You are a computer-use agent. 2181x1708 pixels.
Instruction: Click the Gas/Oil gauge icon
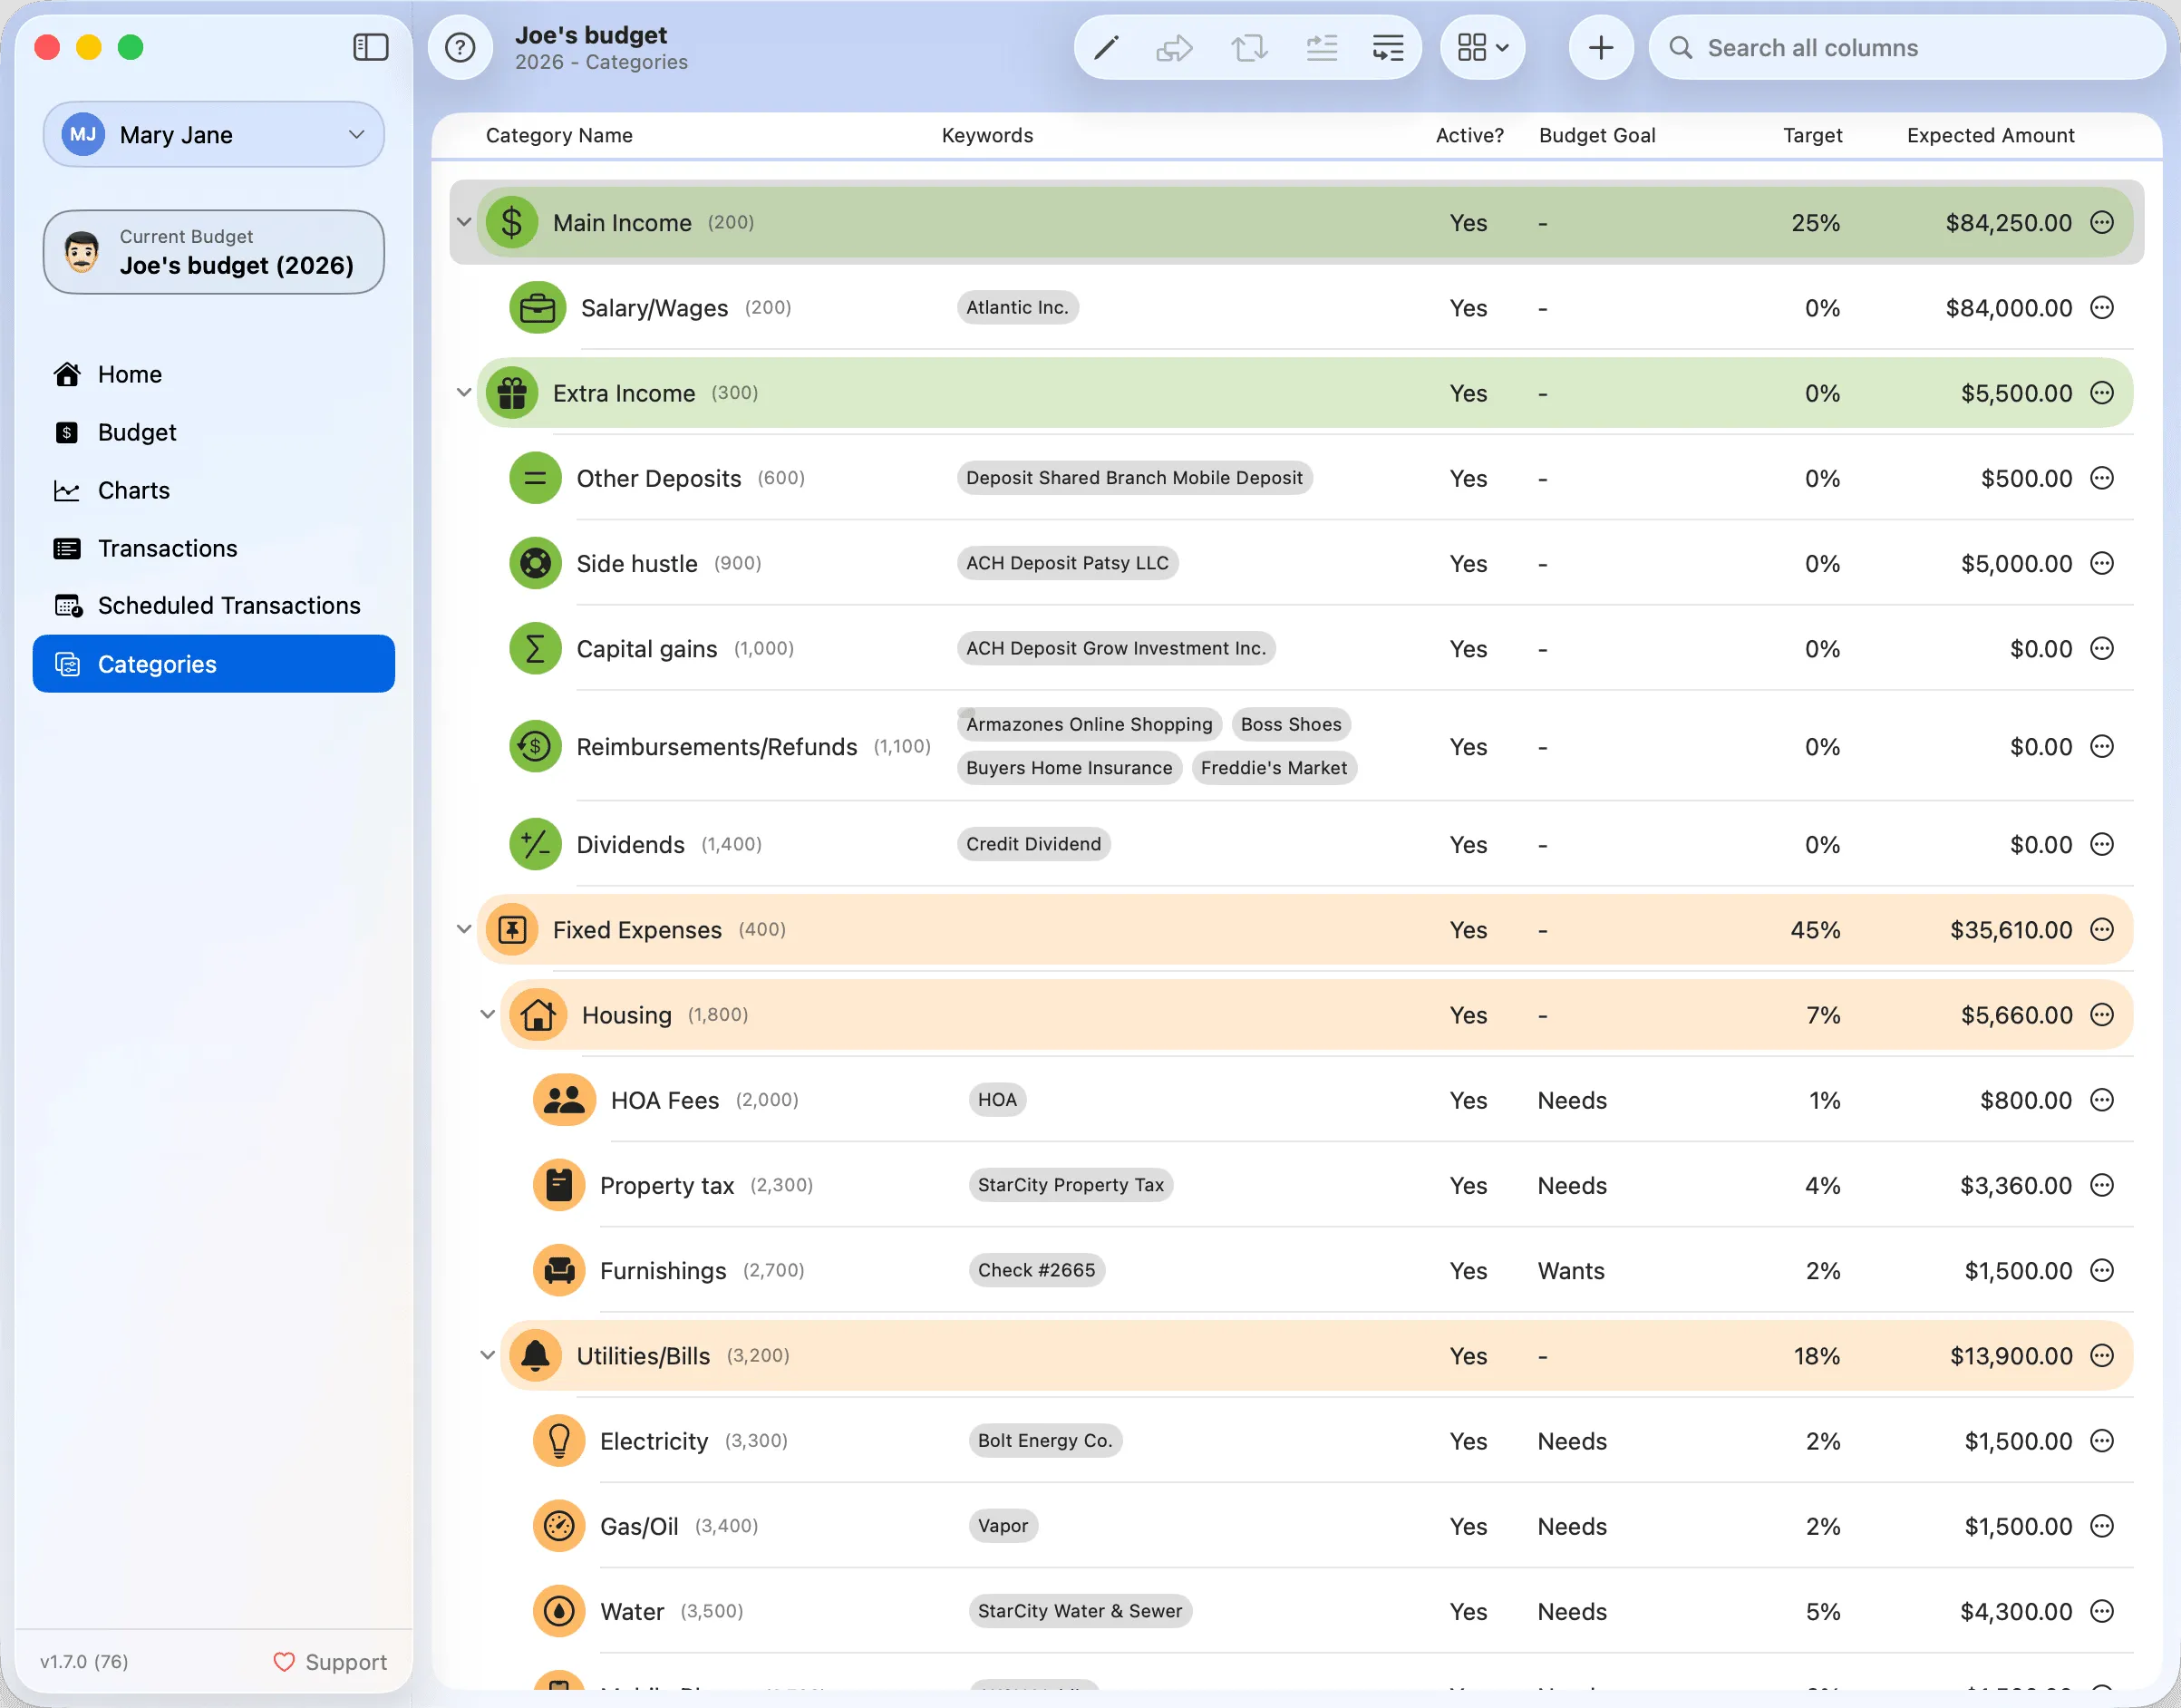pyautogui.click(x=559, y=1526)
